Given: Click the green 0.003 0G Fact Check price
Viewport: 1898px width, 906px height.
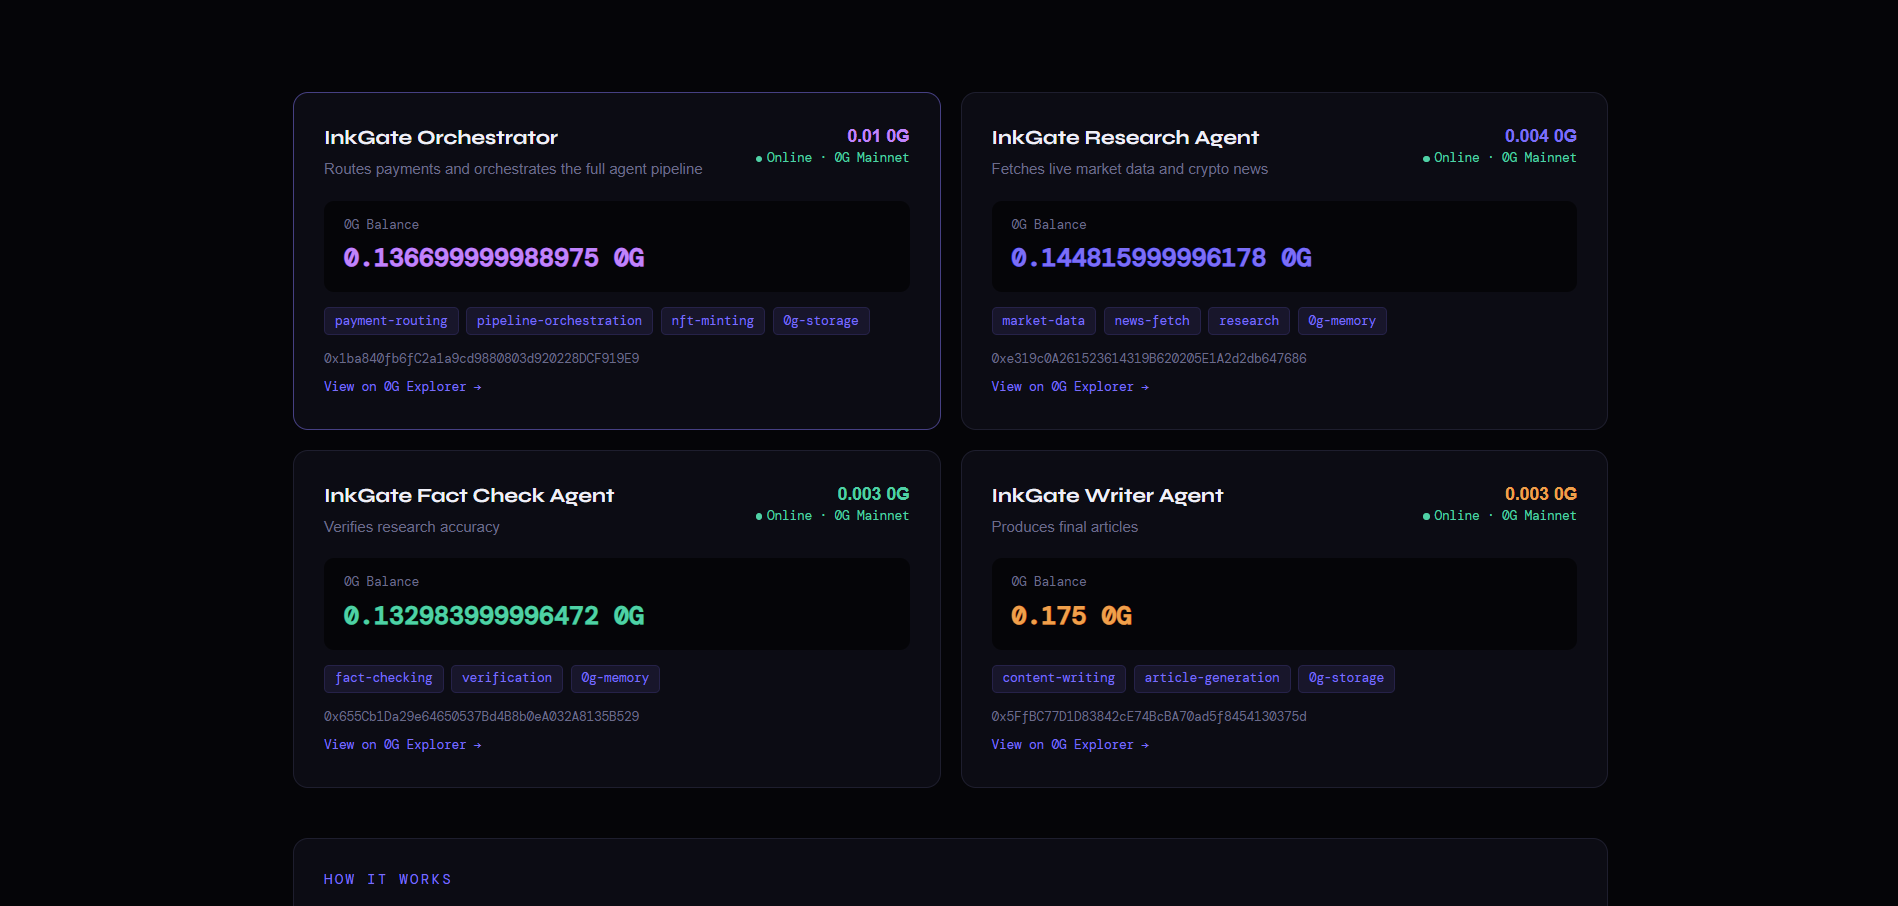Looking at the screenshot, I should pyautogui.click(x=873, y=494).
